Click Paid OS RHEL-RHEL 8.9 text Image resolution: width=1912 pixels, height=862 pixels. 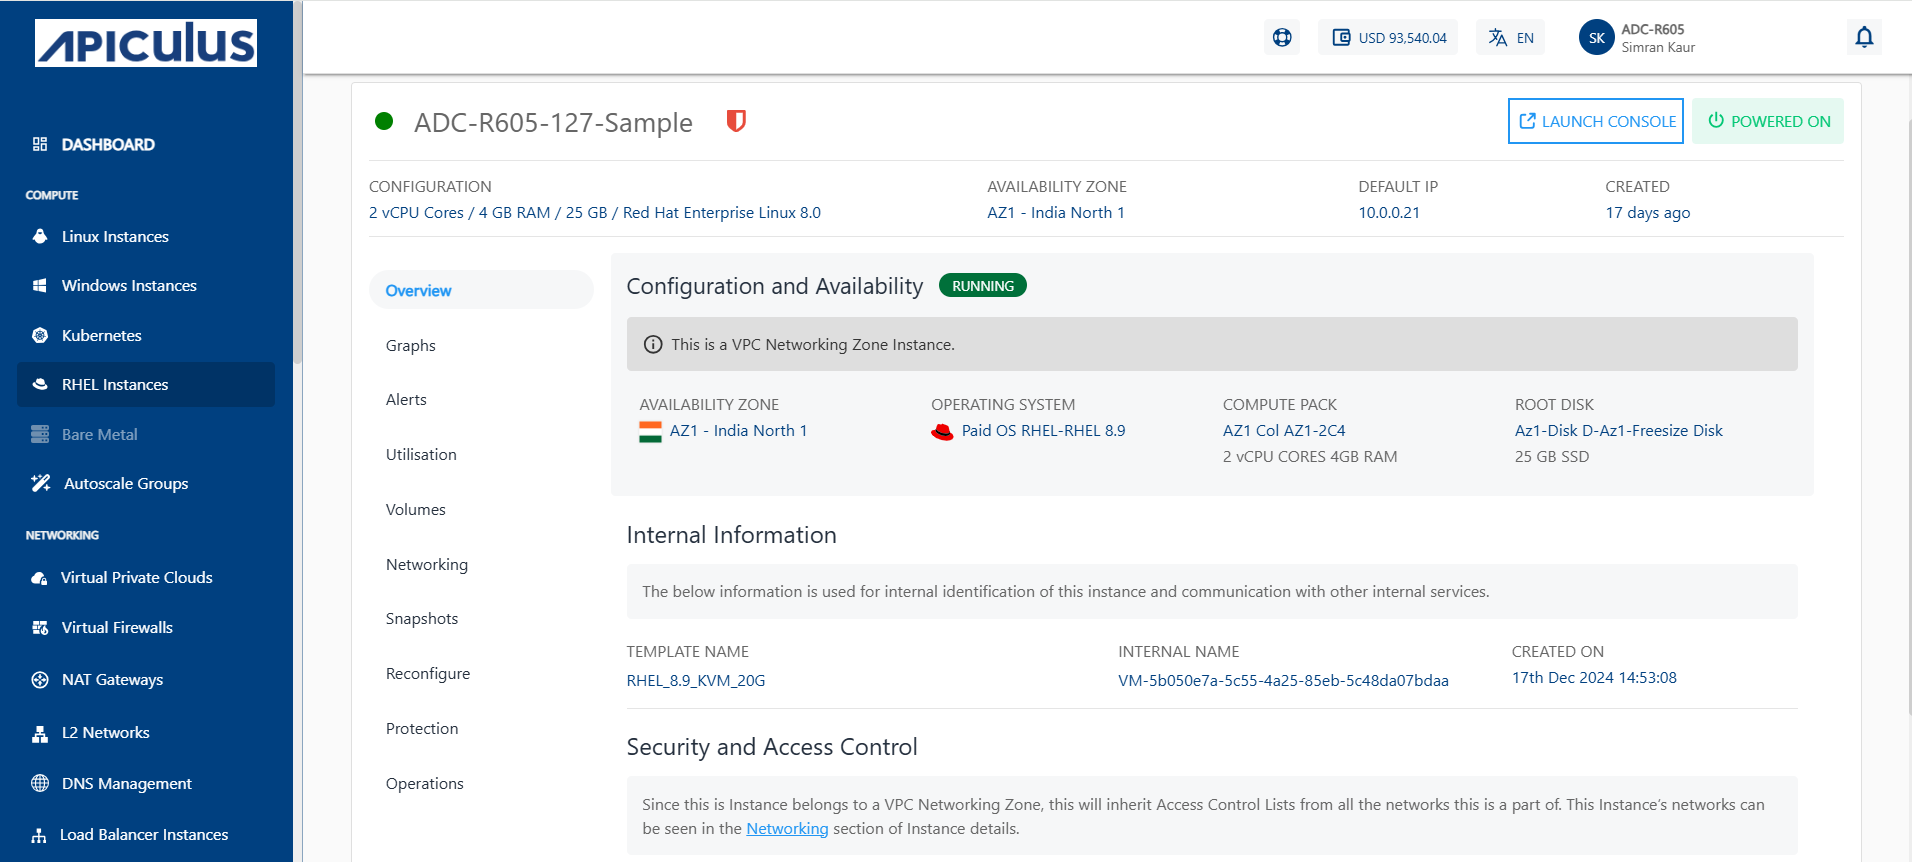tap(1043, 431)
